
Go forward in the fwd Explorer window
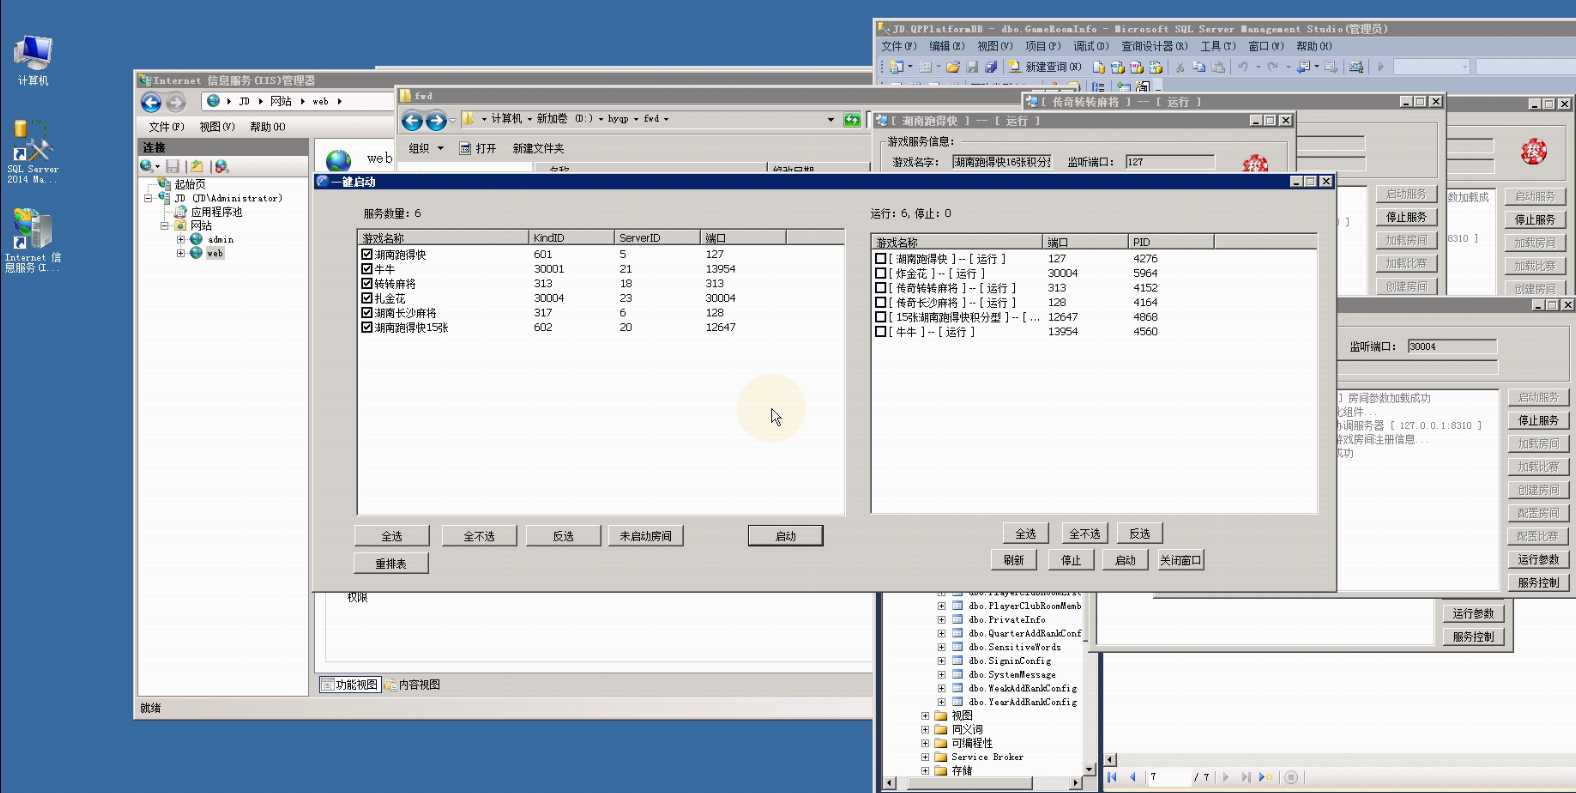pos(436,121)
